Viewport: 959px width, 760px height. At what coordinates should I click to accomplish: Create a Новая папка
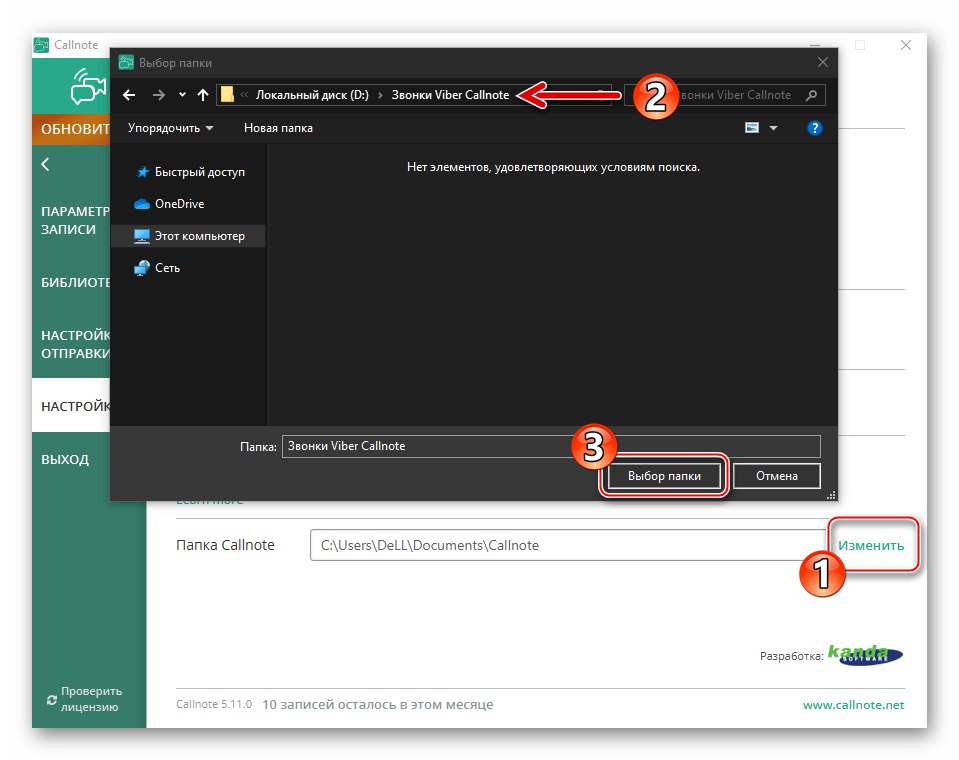[278, 128]
